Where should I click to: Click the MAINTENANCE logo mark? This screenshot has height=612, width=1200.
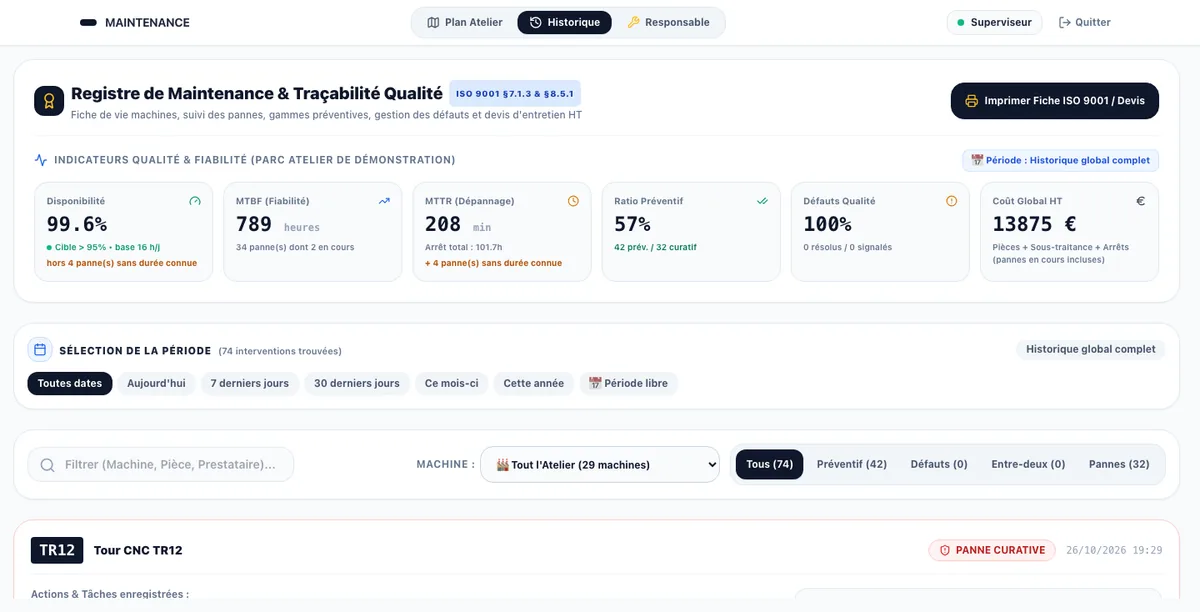pyautogui.click(x=88, y=22)
